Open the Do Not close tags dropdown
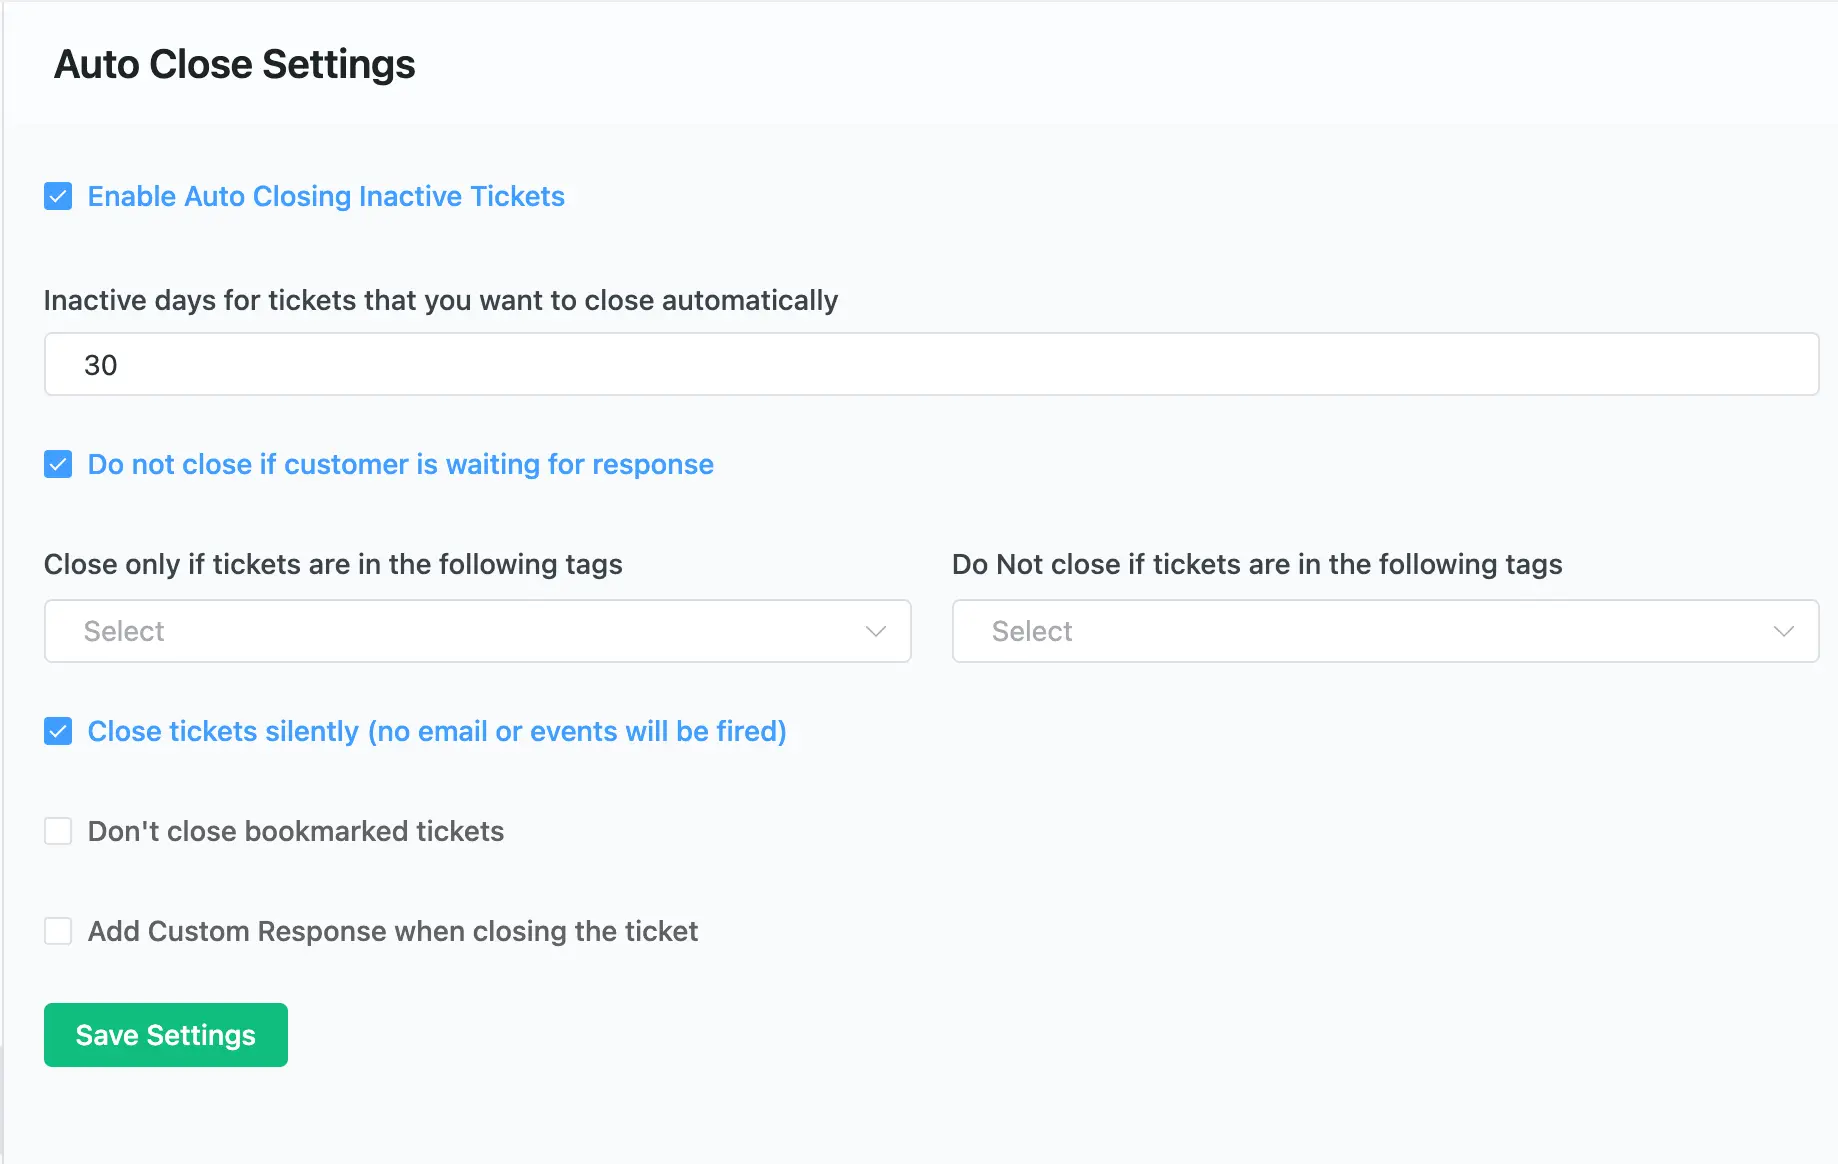This screenshot has height=1164, width=1838. coord(1385,631)
